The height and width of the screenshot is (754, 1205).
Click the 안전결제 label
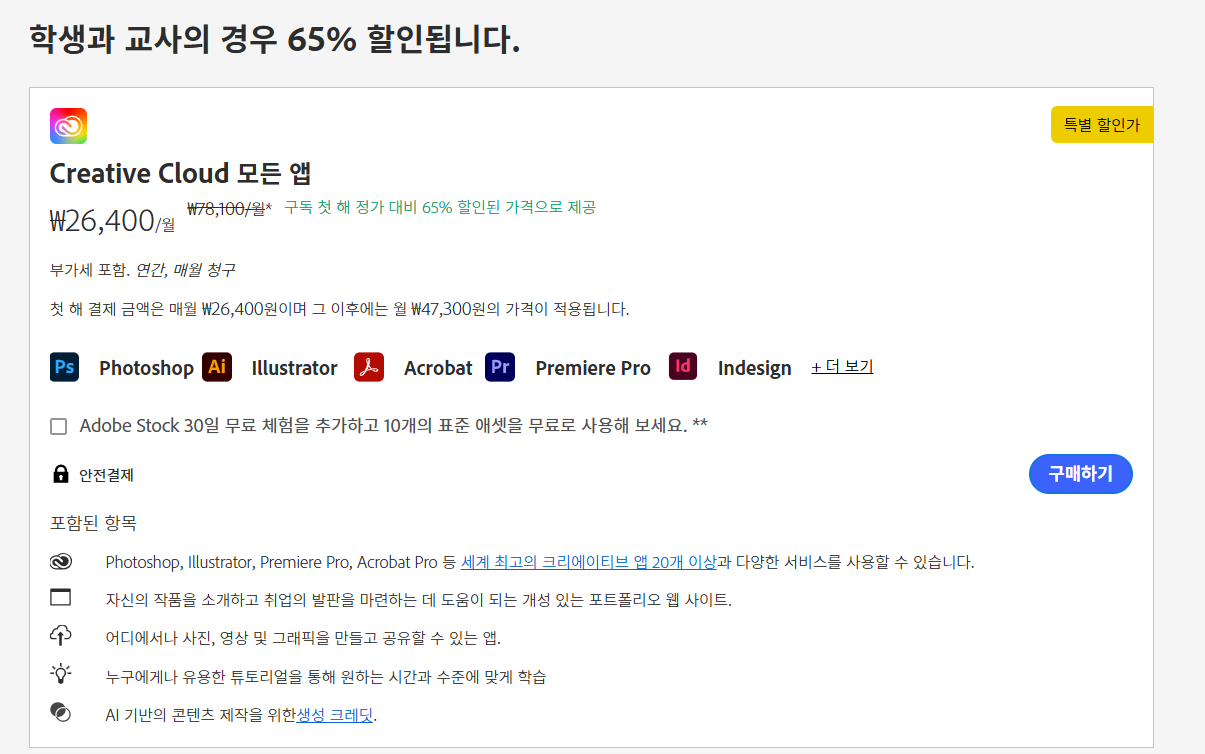(106, 475)
